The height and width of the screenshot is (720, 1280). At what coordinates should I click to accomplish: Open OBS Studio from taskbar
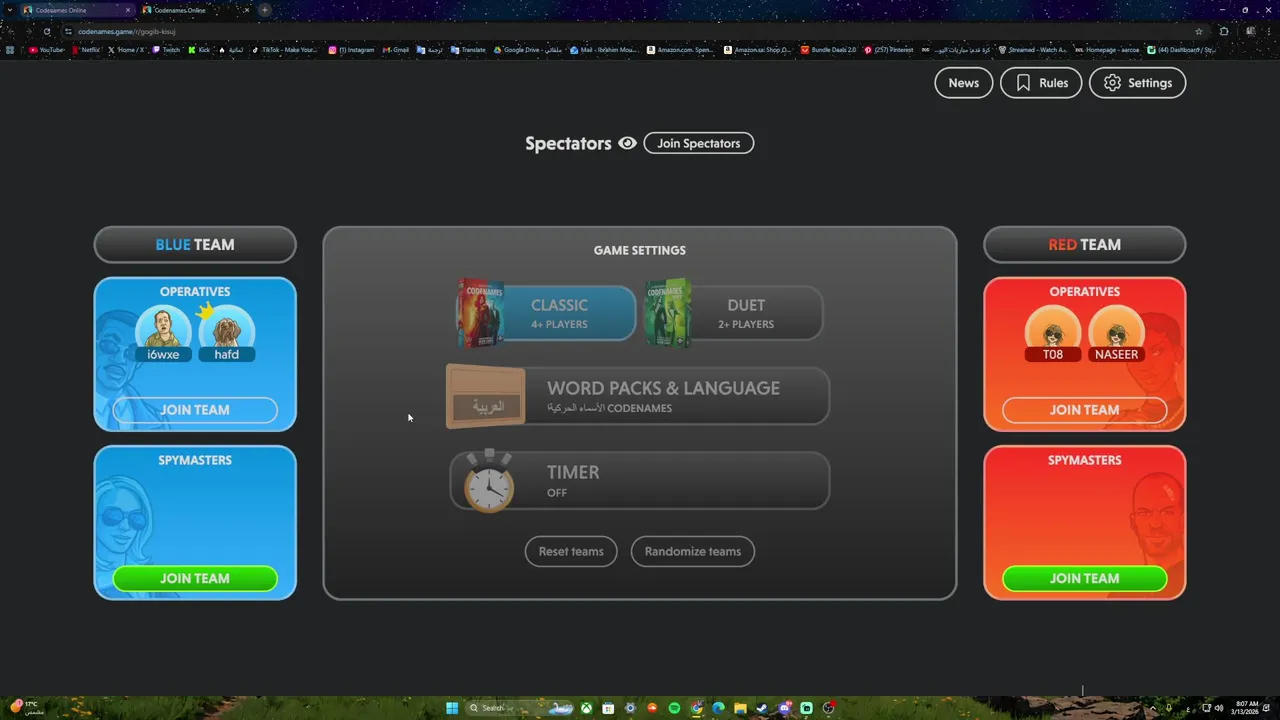(828, 708)
